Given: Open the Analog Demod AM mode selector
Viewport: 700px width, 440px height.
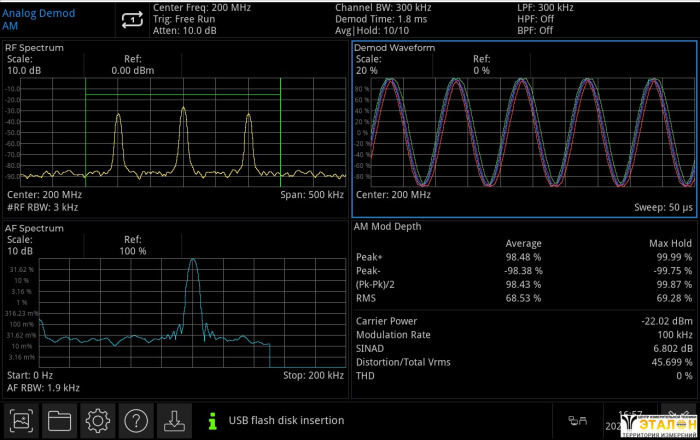Looking at the screenshot, I should click(x=38, y=19).
